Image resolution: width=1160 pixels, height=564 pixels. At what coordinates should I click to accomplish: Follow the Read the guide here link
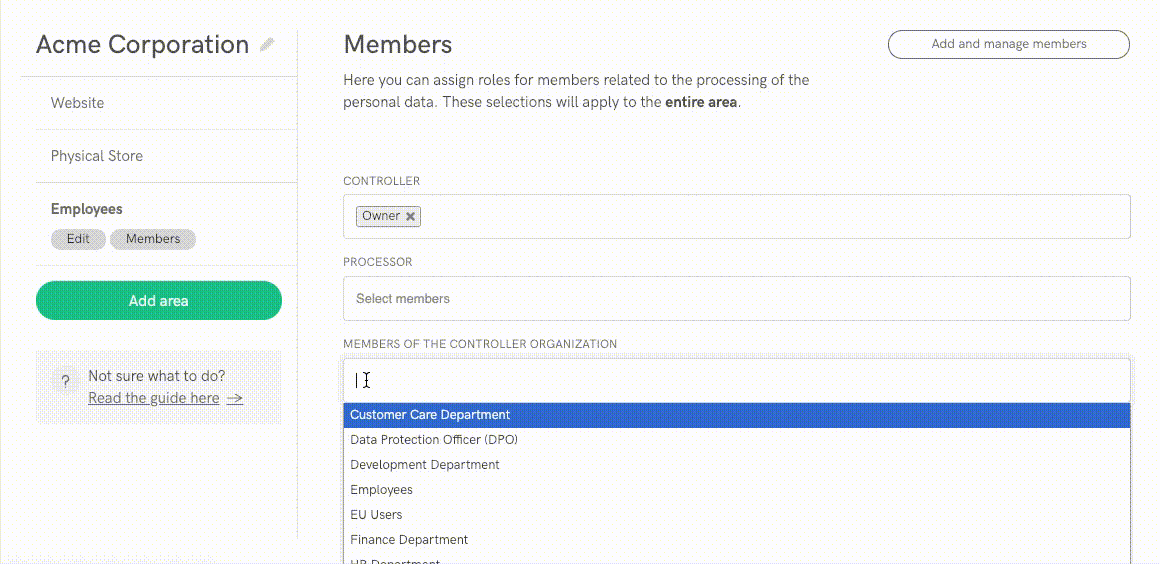pyautogui.click(x=153, y=398)
